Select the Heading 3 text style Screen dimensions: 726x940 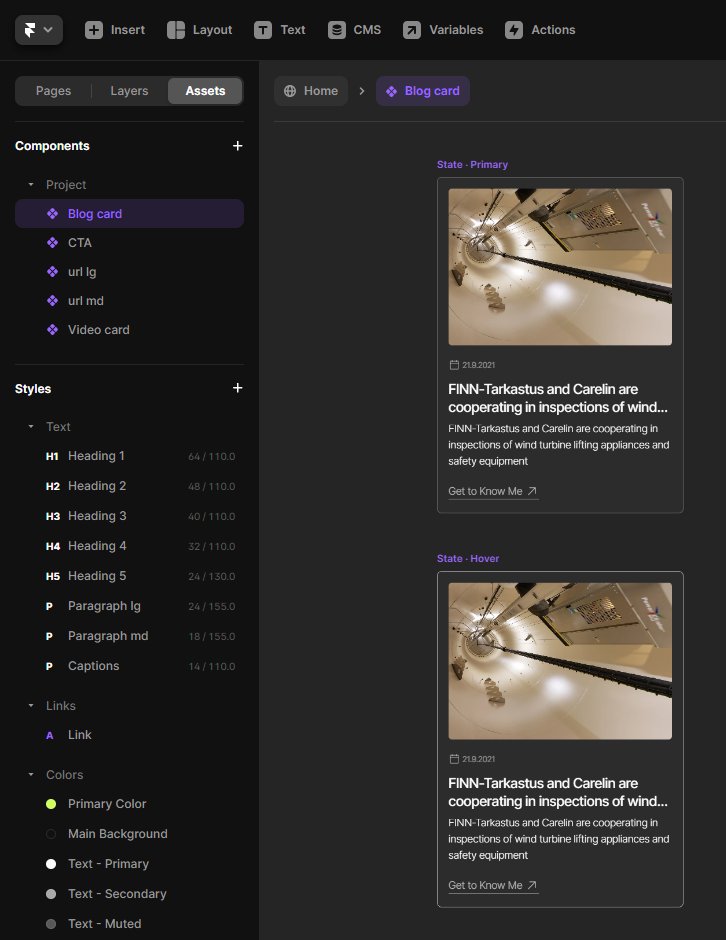click(x=129, y=516)
